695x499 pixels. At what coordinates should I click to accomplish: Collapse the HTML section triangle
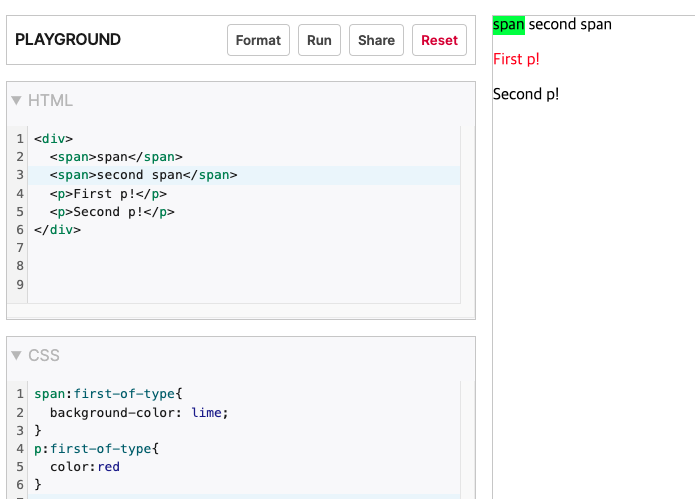[16, 101]
